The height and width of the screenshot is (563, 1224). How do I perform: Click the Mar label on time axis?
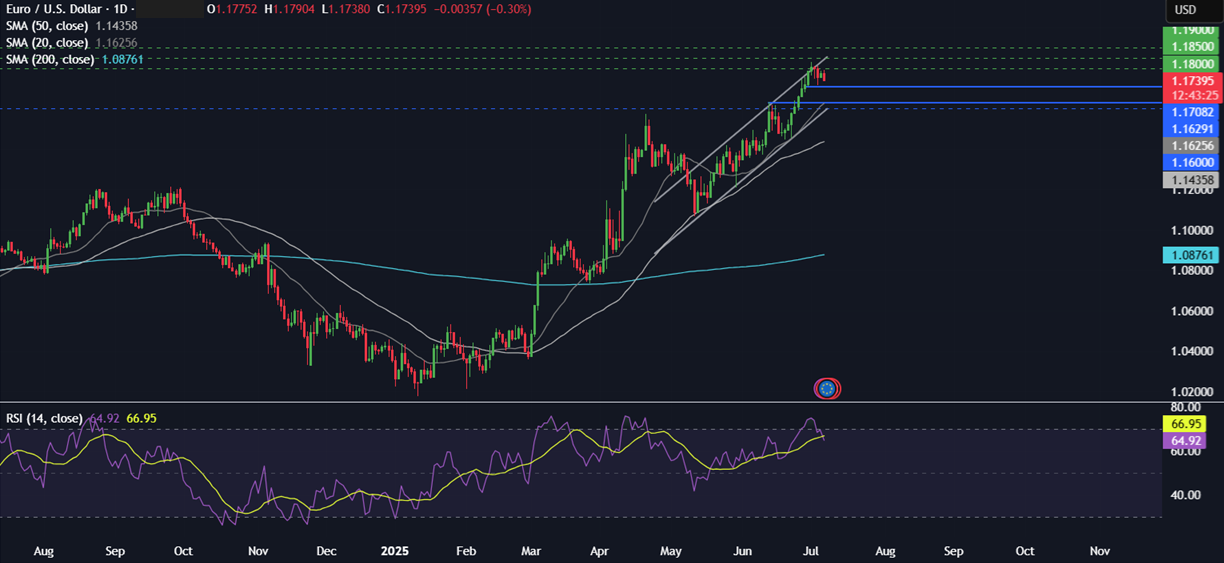click(531, 550)
